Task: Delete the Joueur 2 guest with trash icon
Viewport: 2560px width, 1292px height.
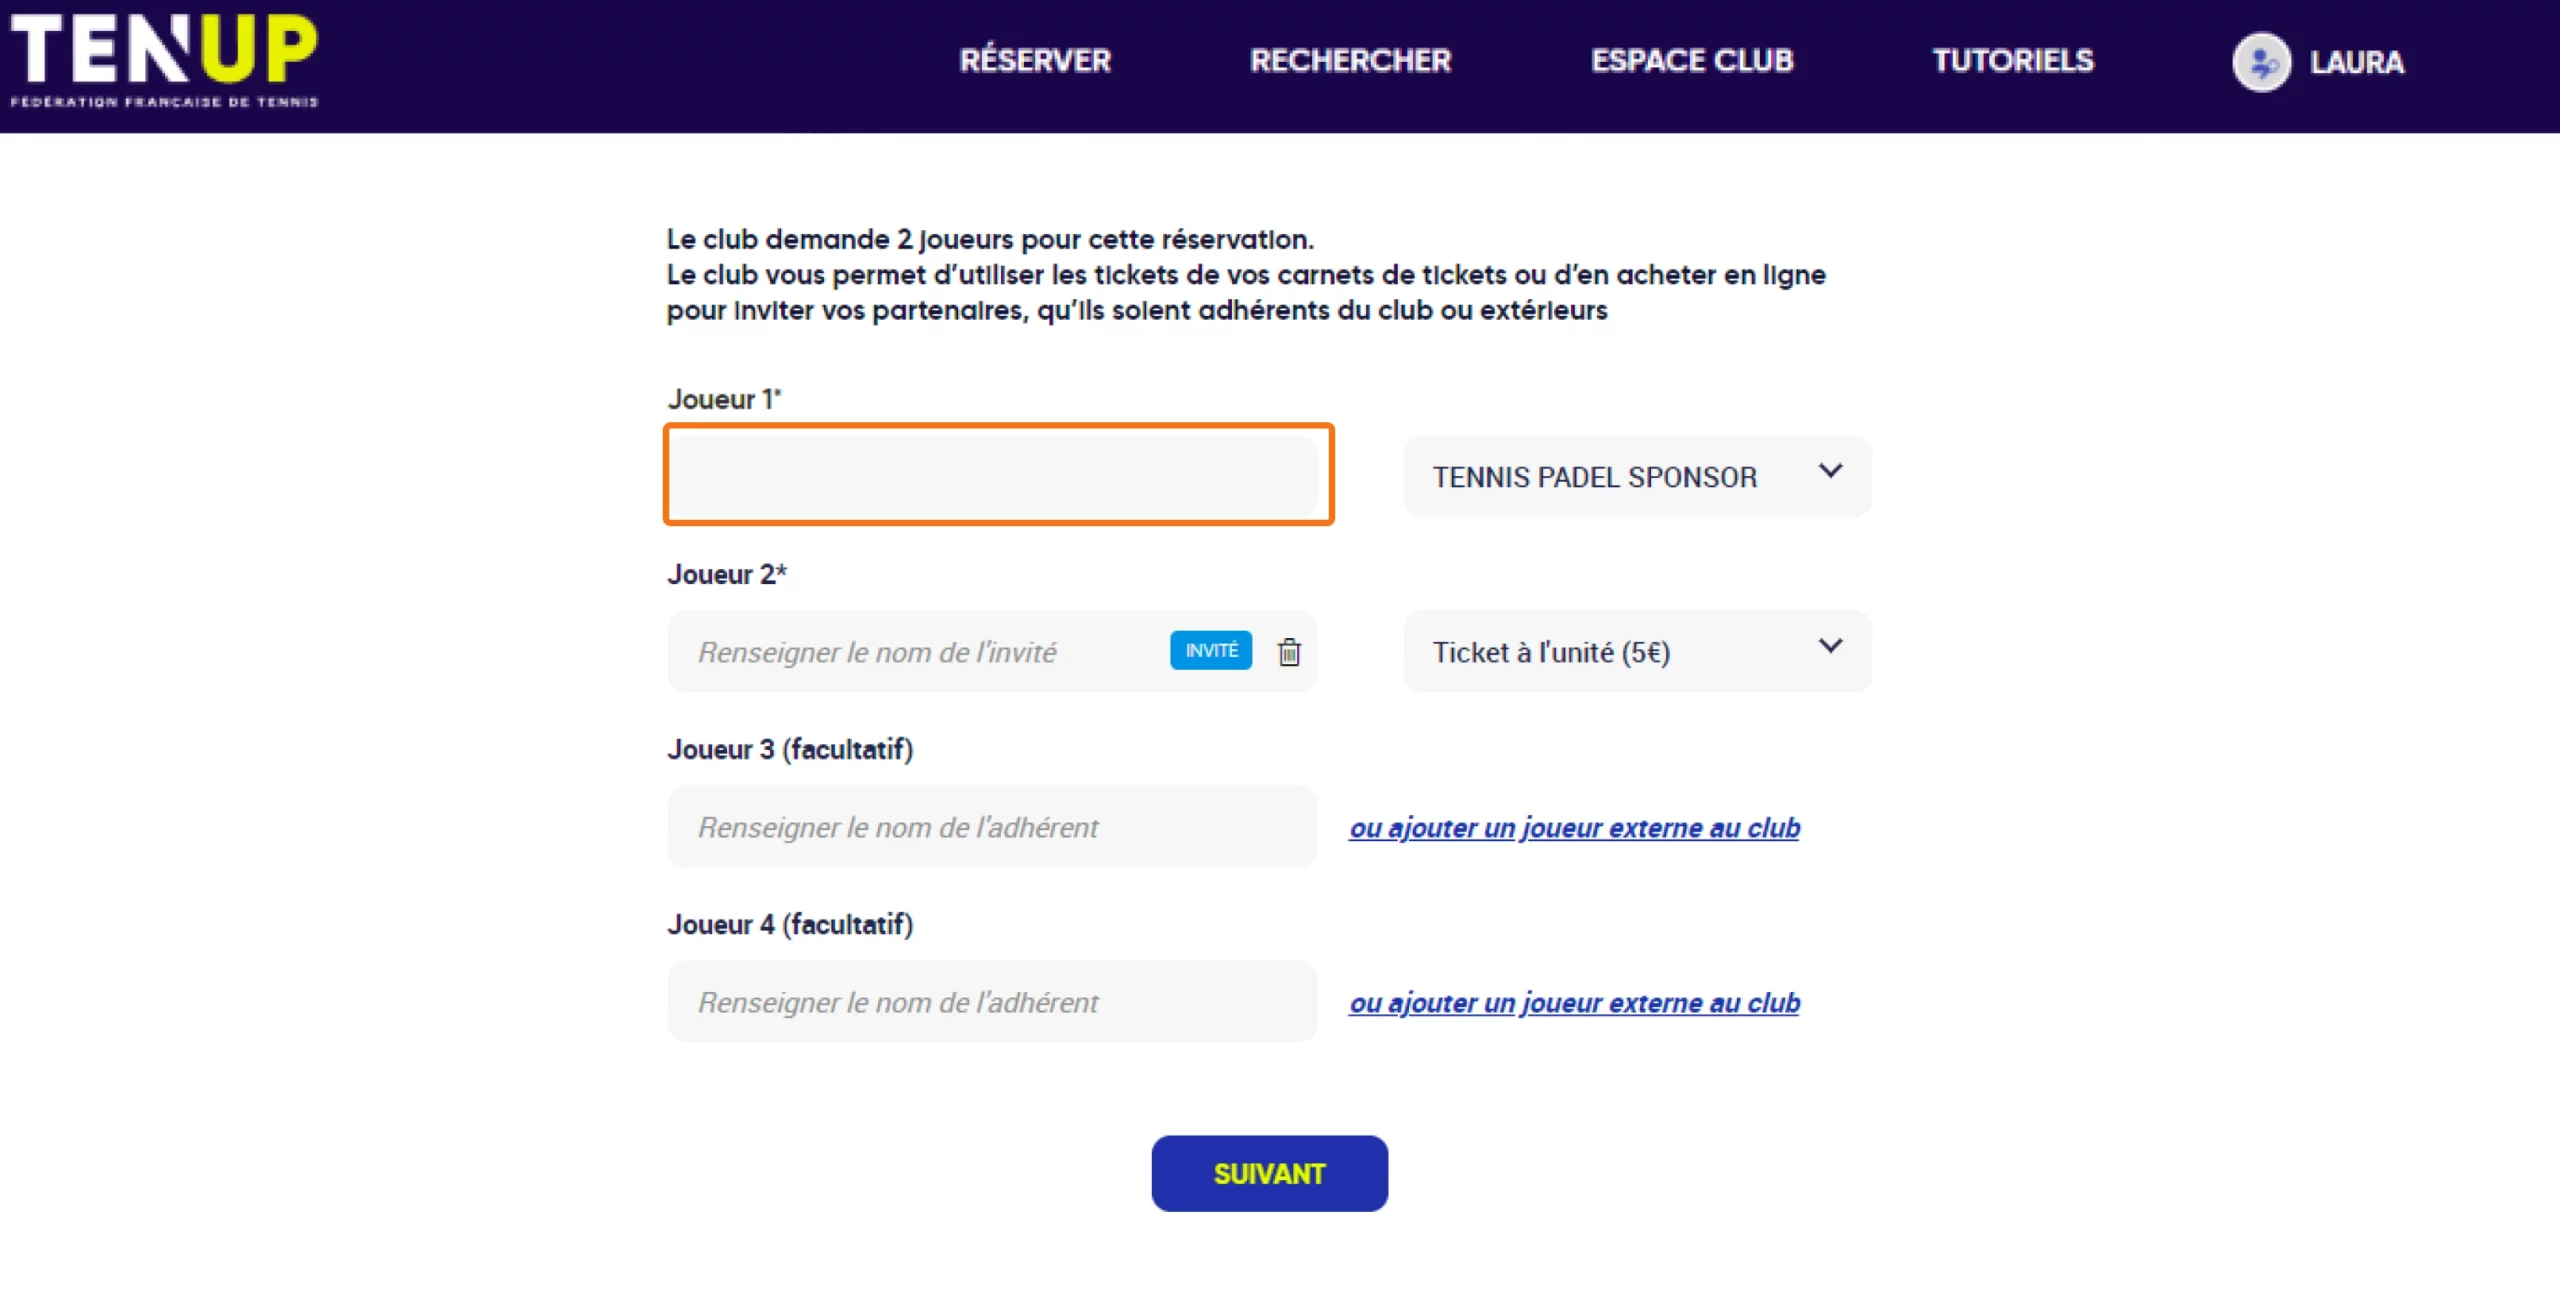Action: coord(1289,652)
